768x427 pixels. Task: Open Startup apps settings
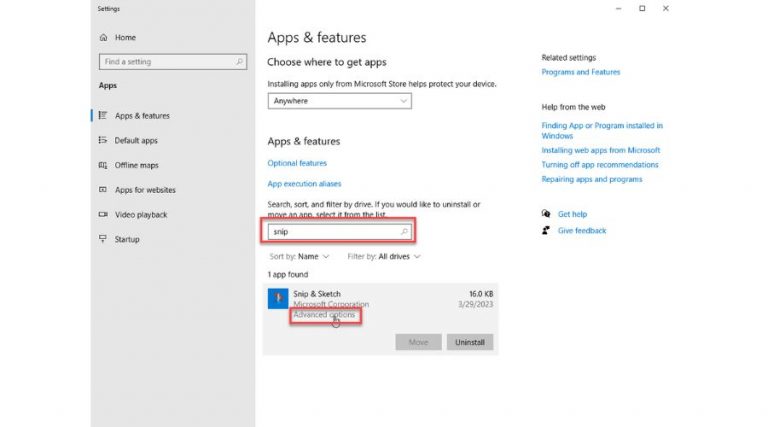pyautogui.click(x=127, y=239)
